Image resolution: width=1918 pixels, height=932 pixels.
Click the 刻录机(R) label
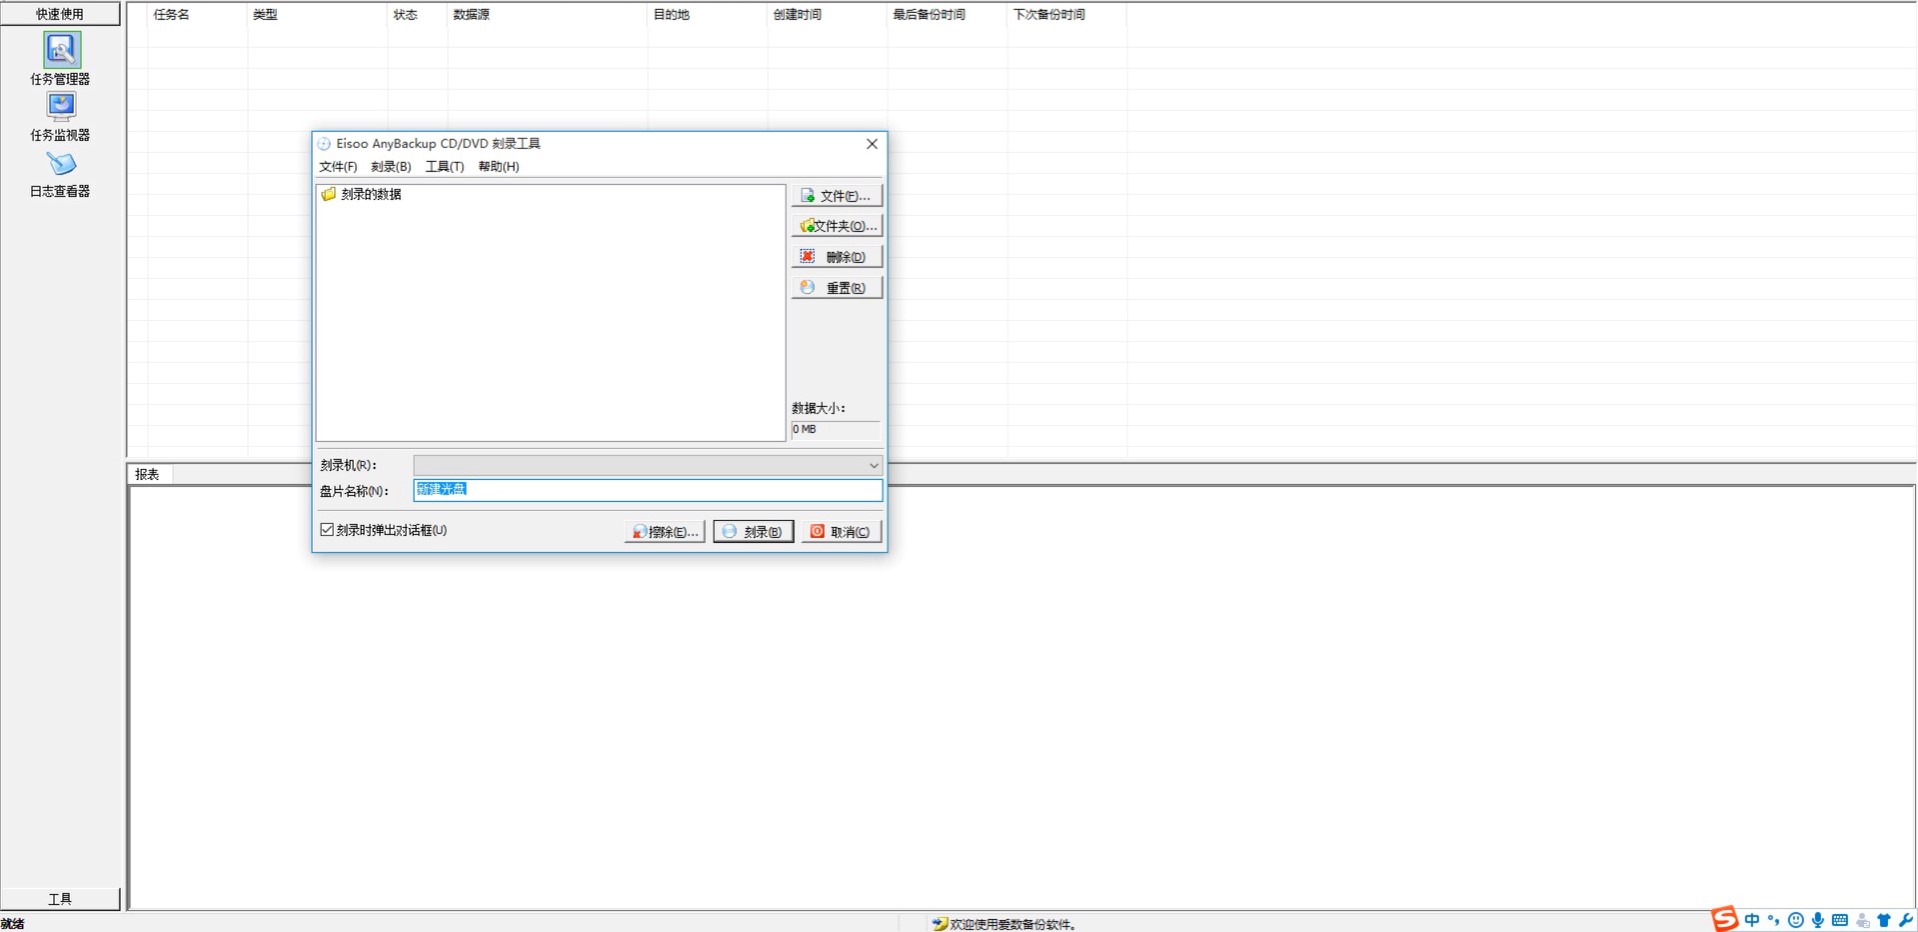348,465
